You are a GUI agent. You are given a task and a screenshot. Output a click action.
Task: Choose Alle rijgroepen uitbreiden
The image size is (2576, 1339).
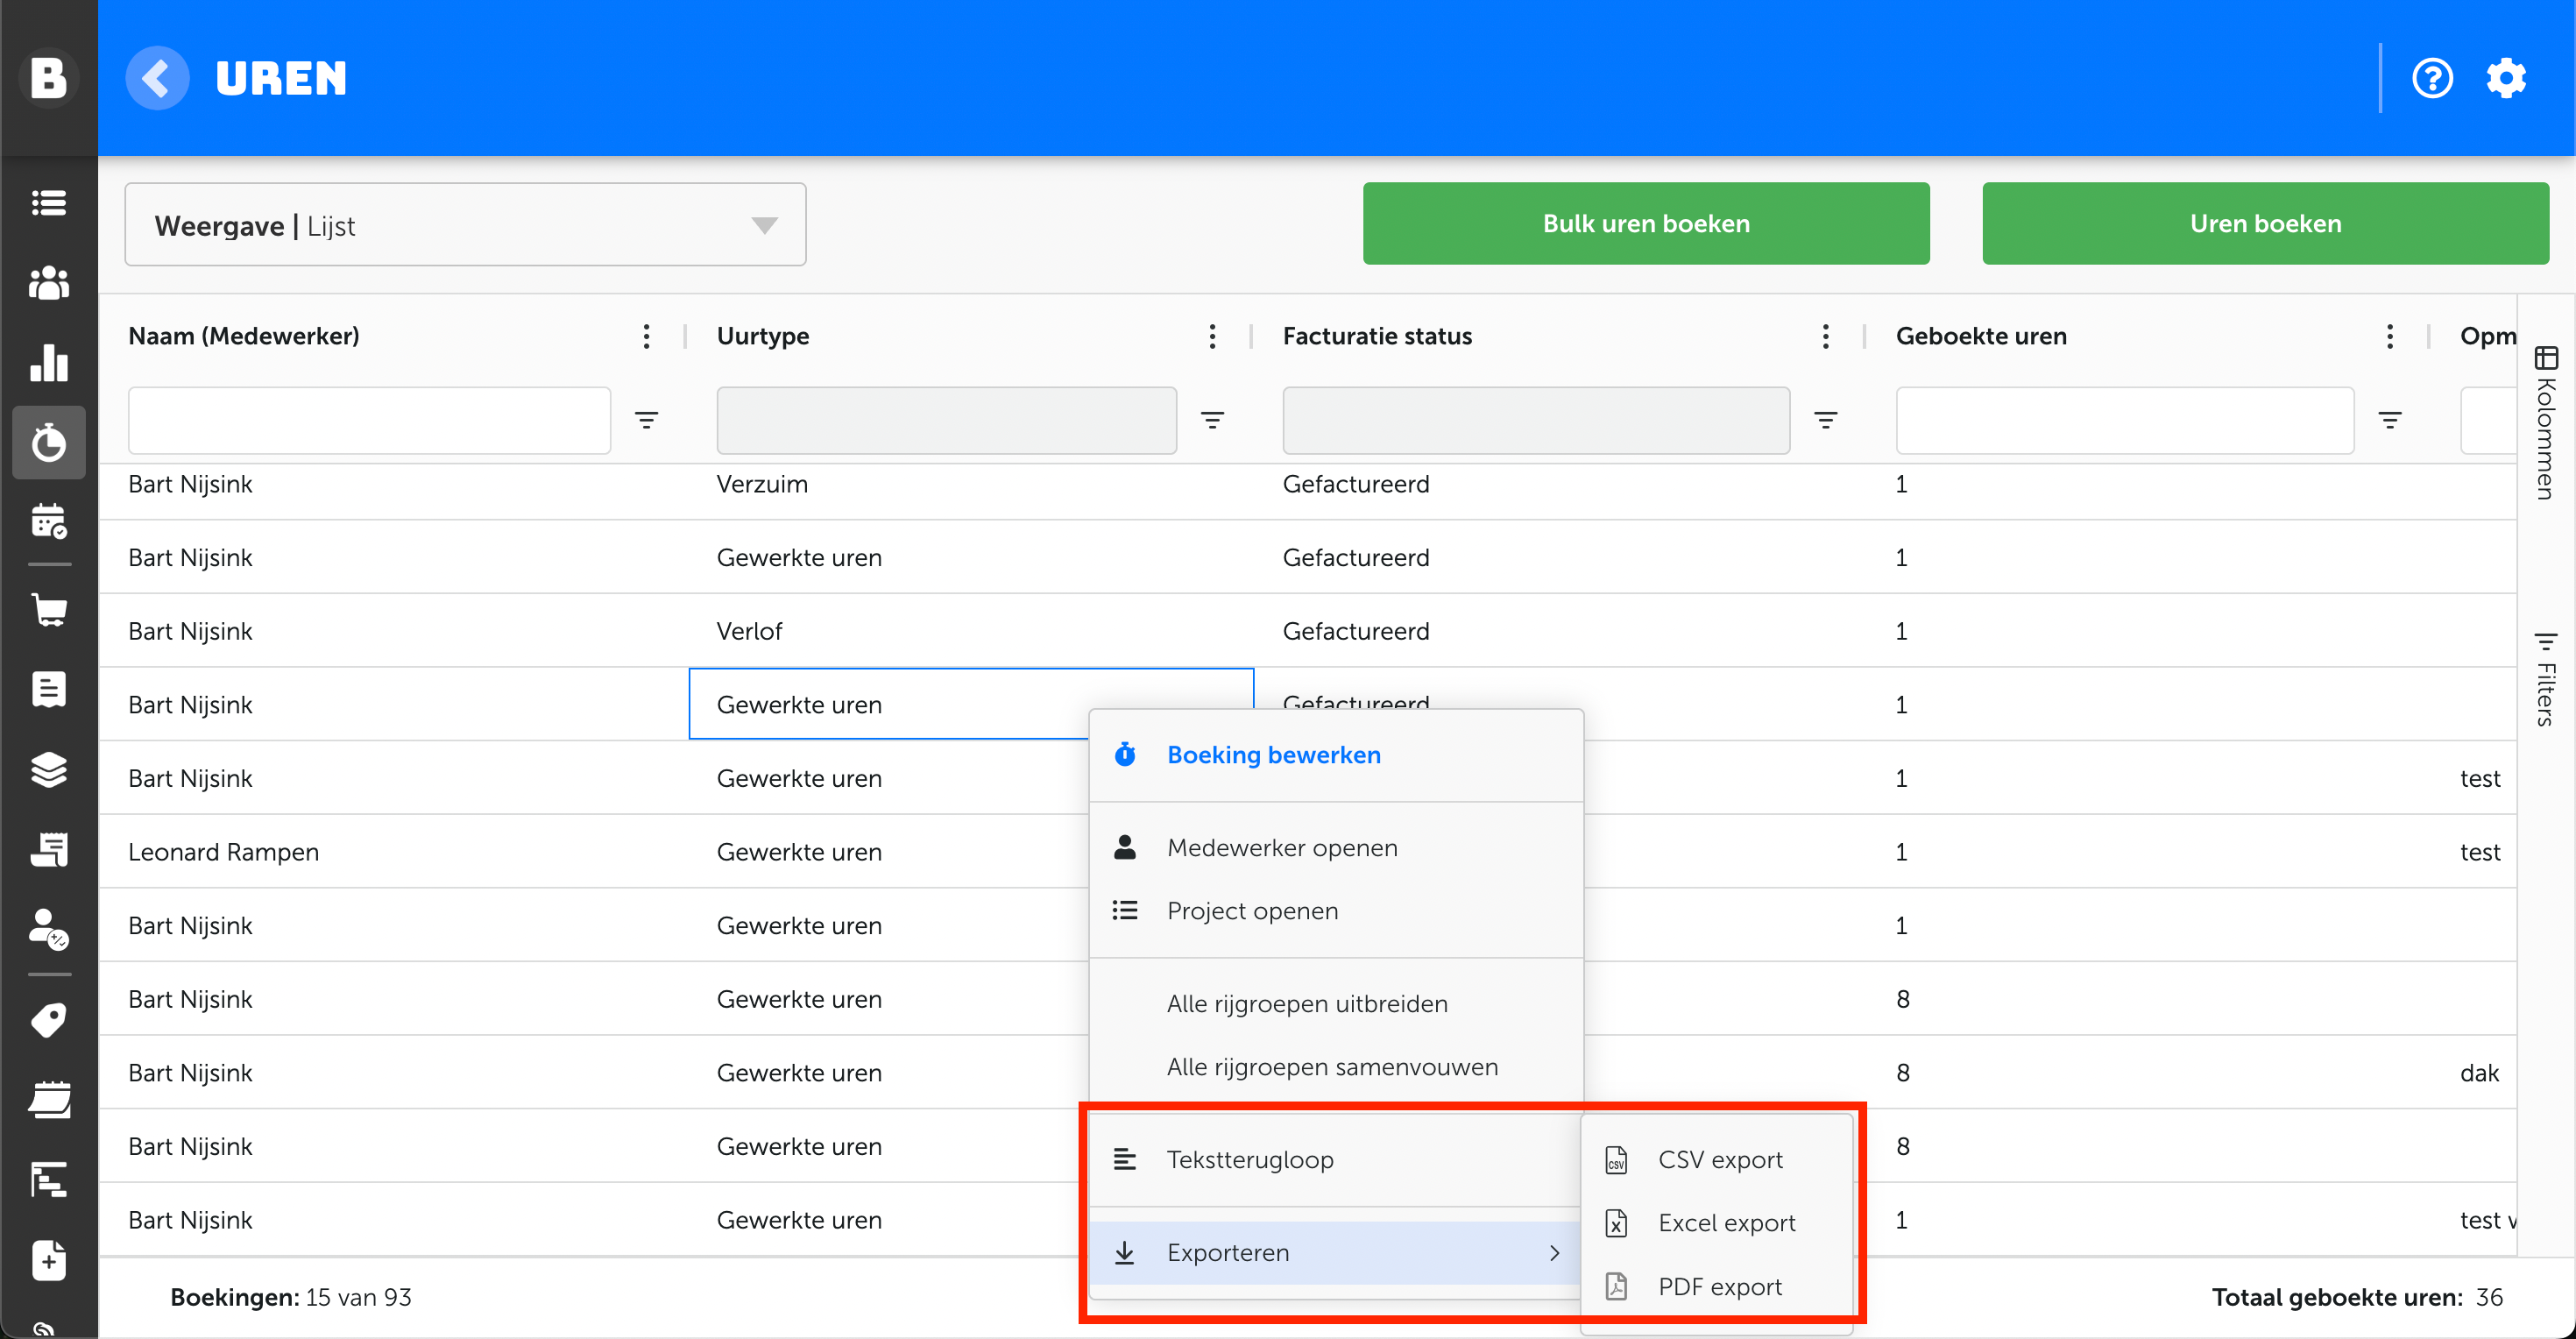(x=1336, y=1004)
